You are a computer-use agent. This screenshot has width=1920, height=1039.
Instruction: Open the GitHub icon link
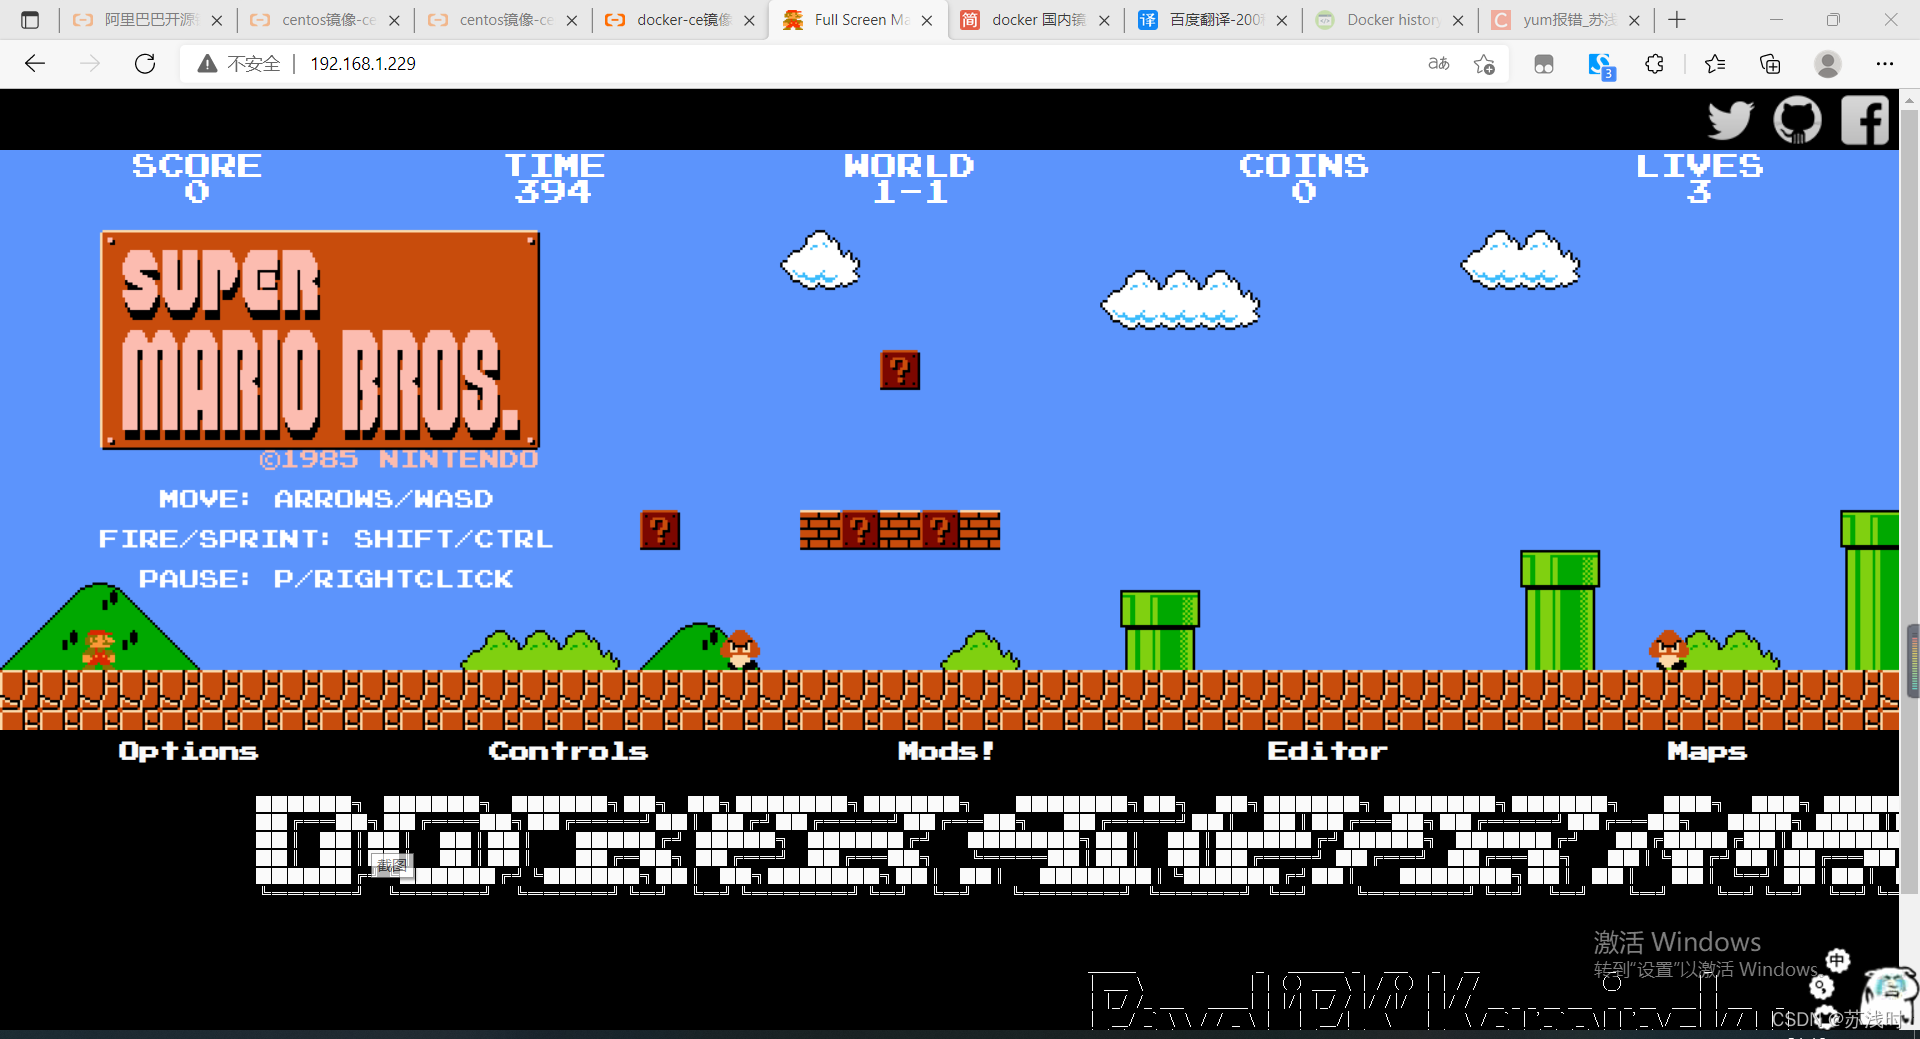1797,120
